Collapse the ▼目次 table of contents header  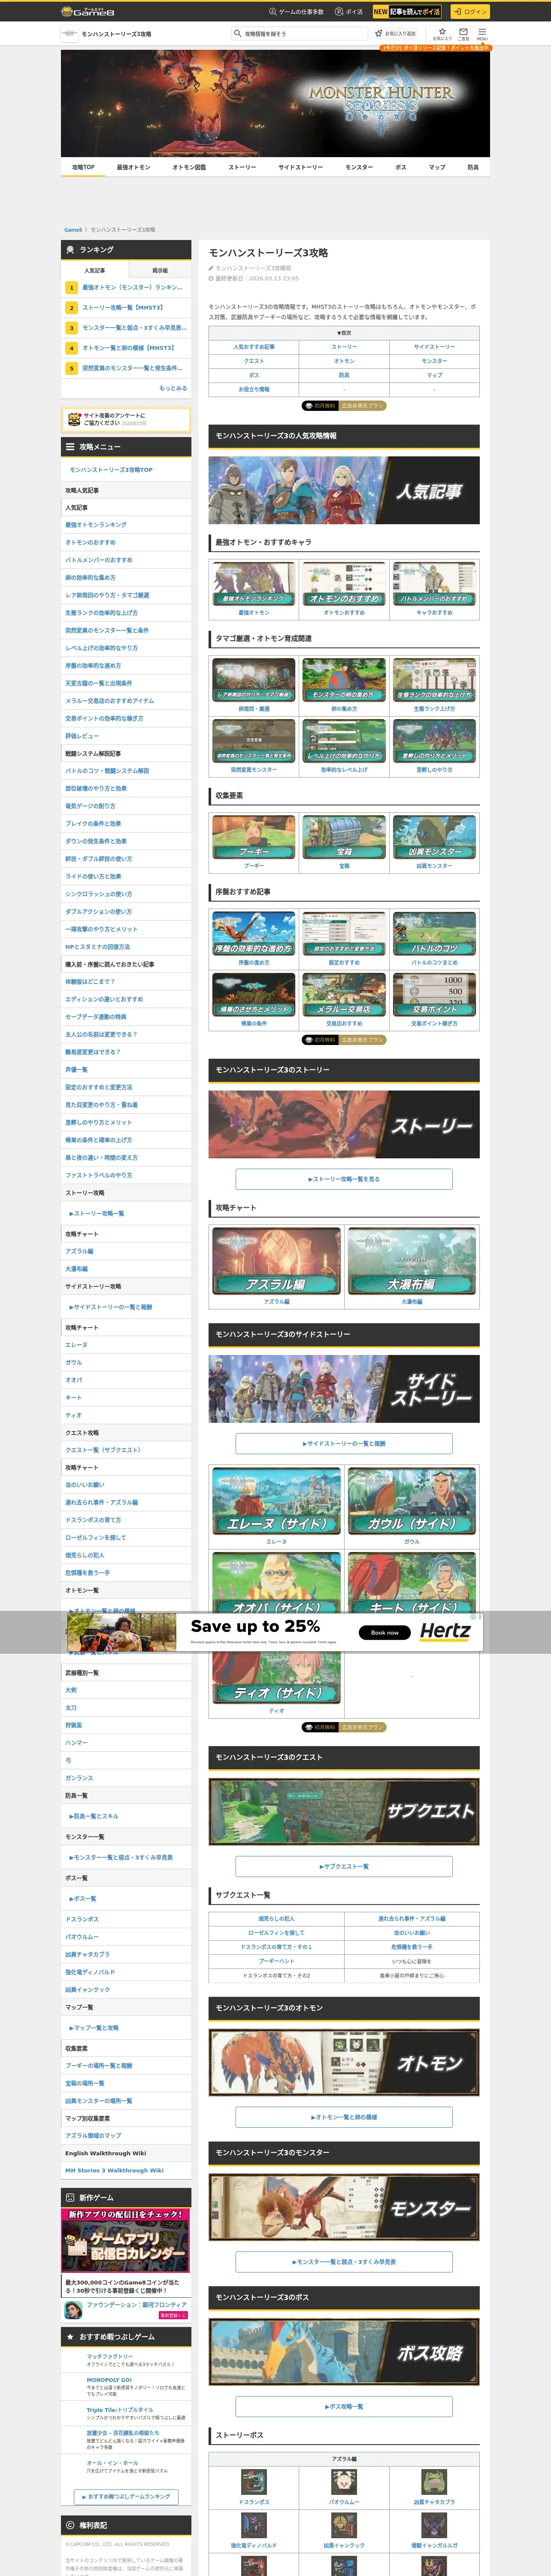(x=344, y=333)
